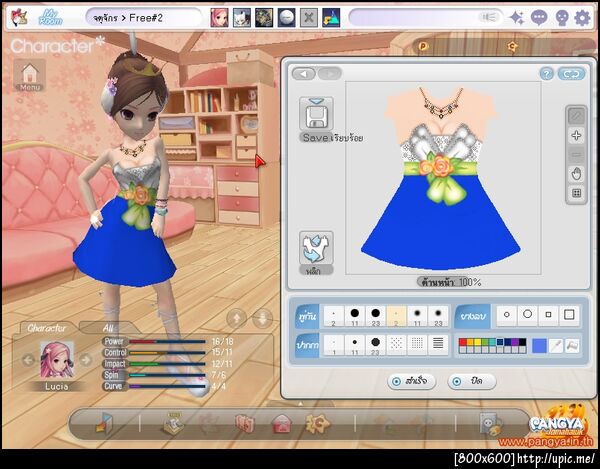Image resolution: width=600 pixels, height=469 pixels.
Task: Select second-row round brush size 11
Action: point(355,345)
